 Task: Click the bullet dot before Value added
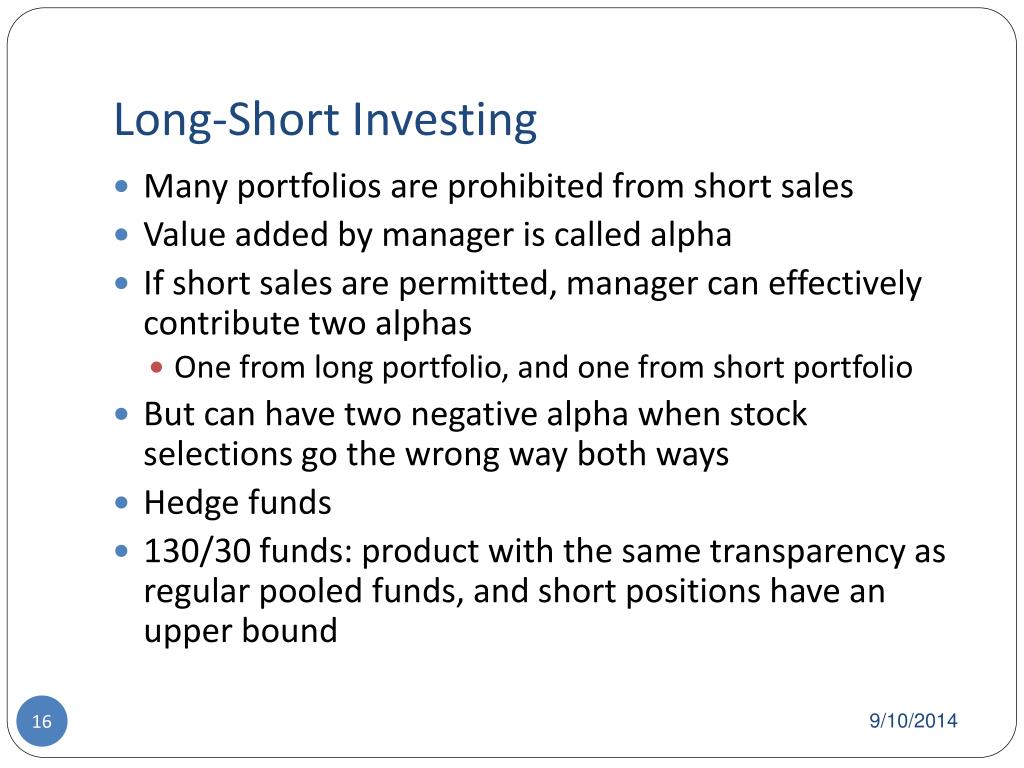pos(121,234)
